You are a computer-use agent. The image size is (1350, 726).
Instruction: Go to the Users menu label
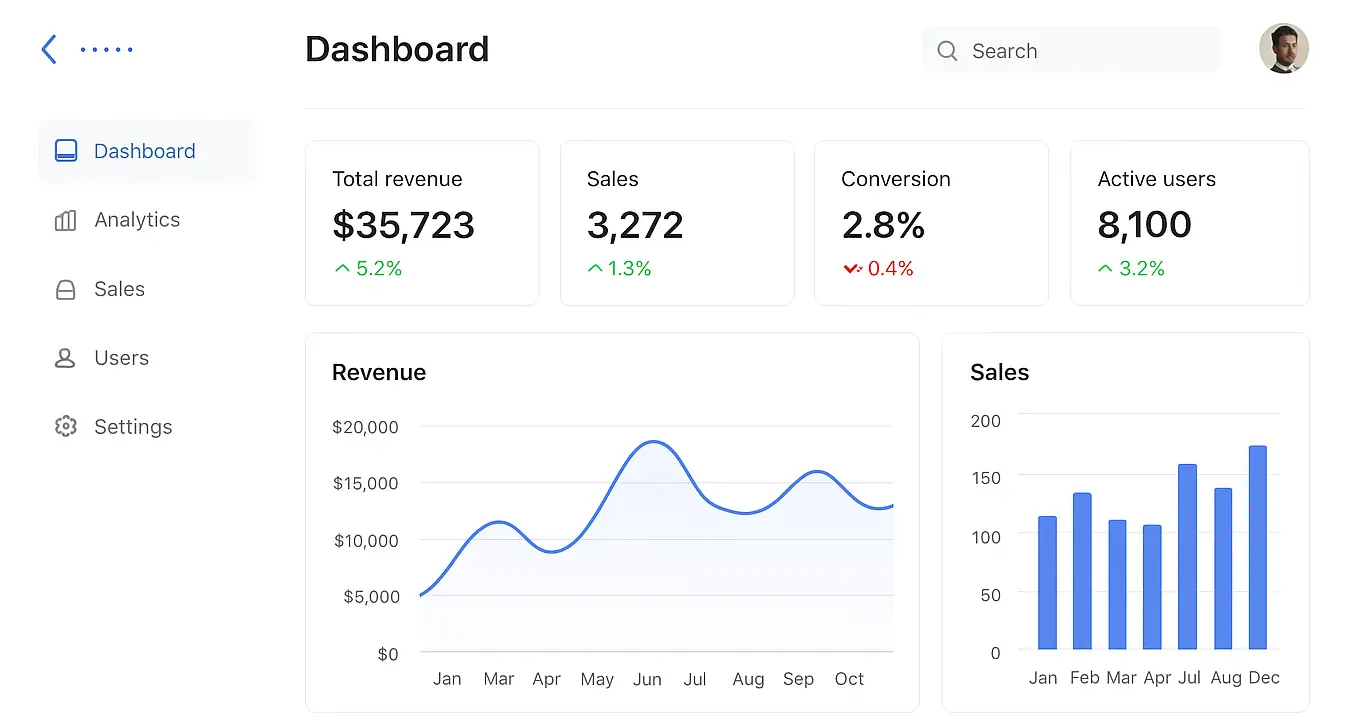pyautogui.click(x=121, y=358)
